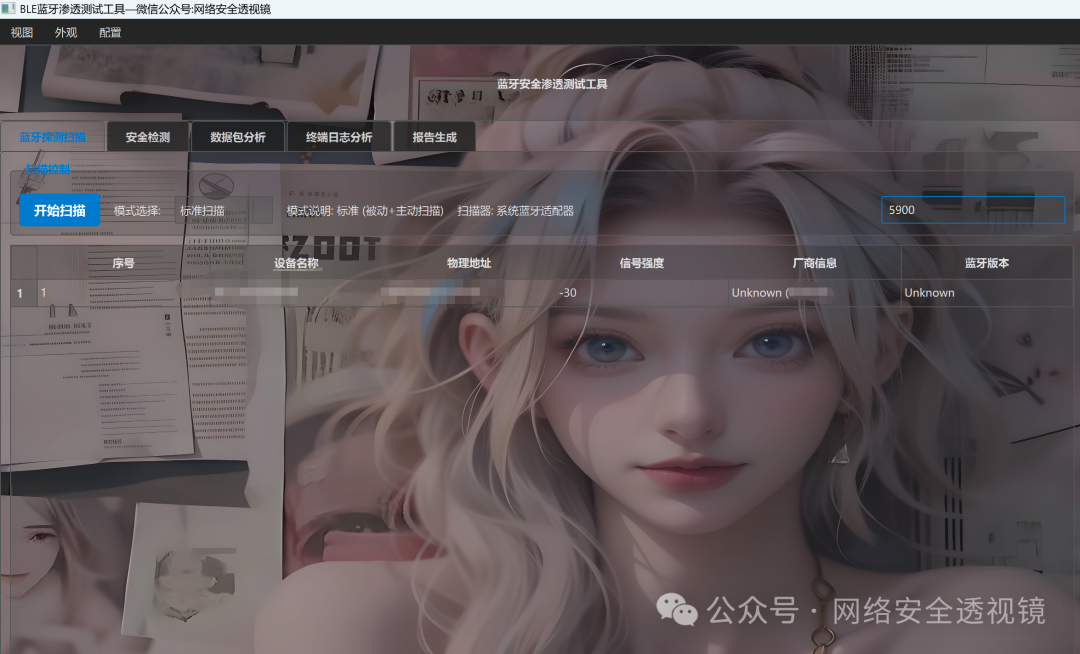Click the vendor cell starting with Unknown (

pos(815,293)
